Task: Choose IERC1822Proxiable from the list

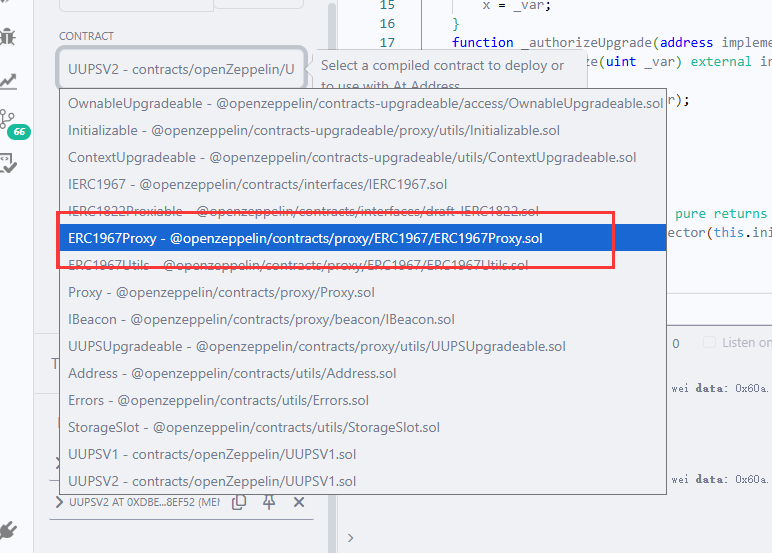Action: (363, 211)
